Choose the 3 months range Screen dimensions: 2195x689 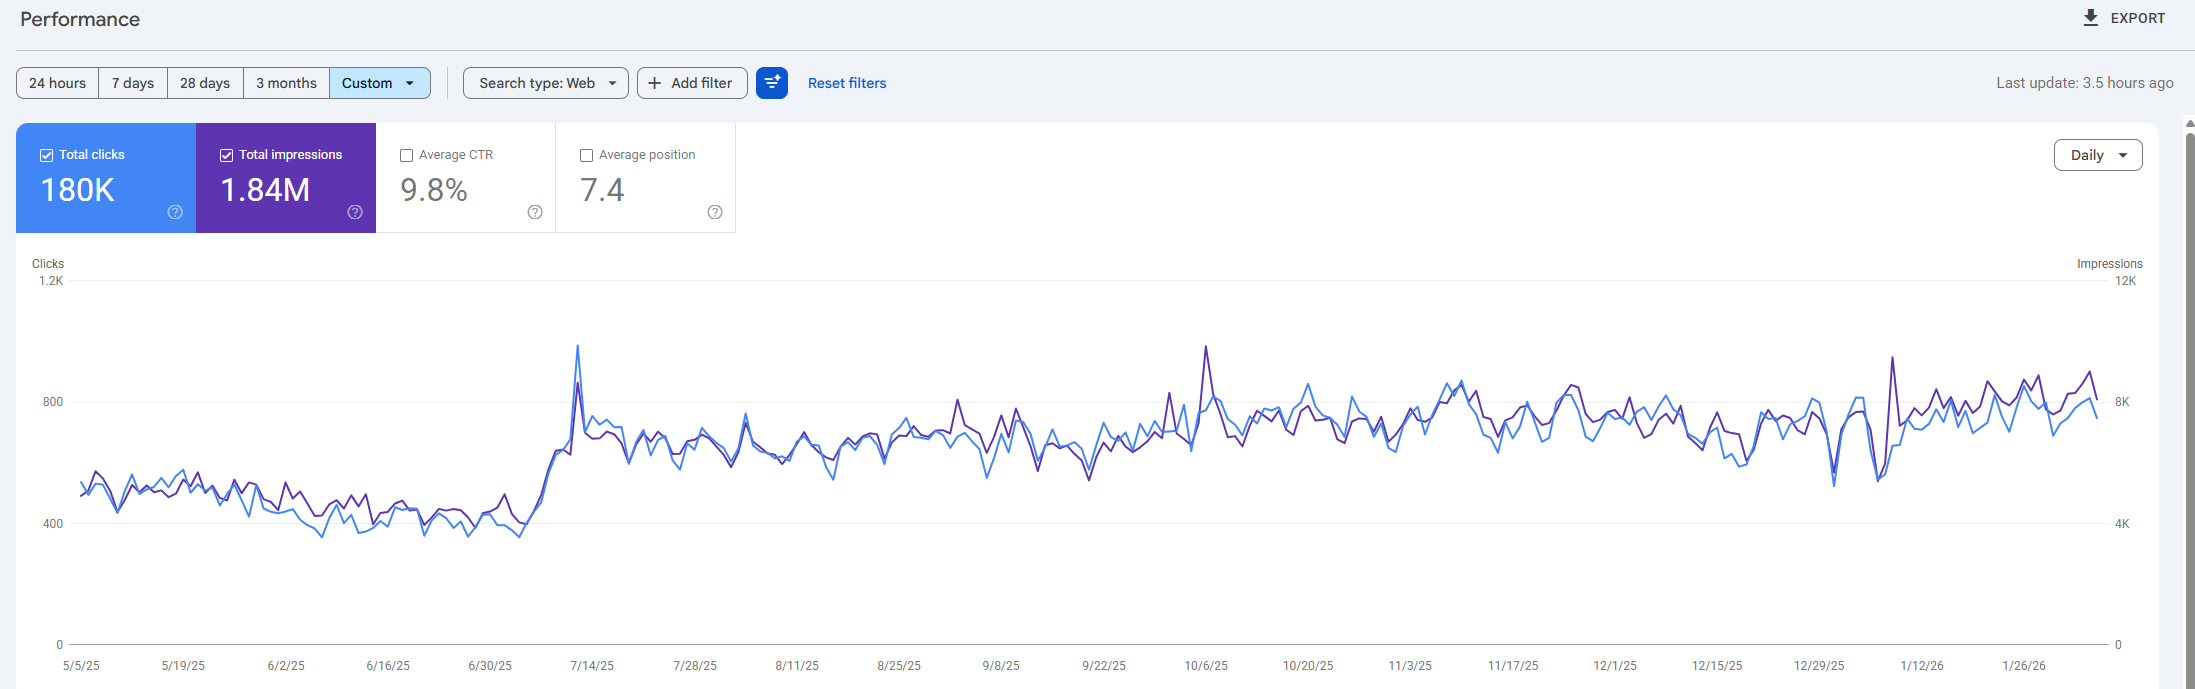coord(286,83)
